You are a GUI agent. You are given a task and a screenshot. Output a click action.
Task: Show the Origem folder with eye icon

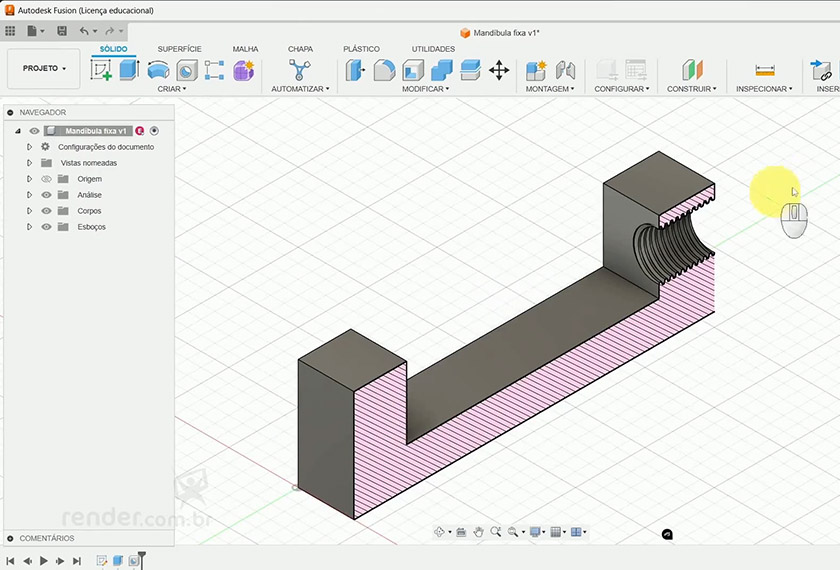(x=46, y=179)
